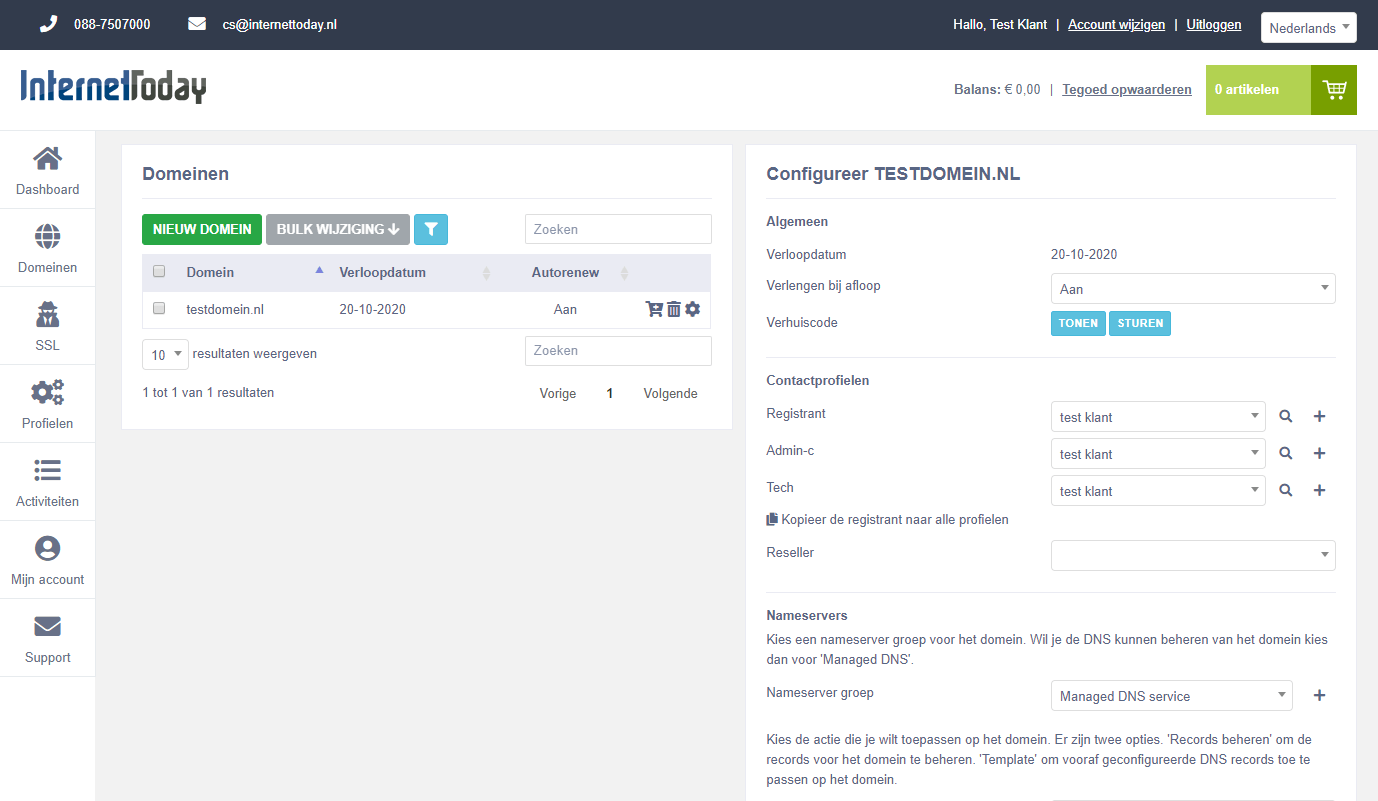Add new Registrant profile with plus icon
This screenshot has height=801, width=1378.
tap(1319, 417)
